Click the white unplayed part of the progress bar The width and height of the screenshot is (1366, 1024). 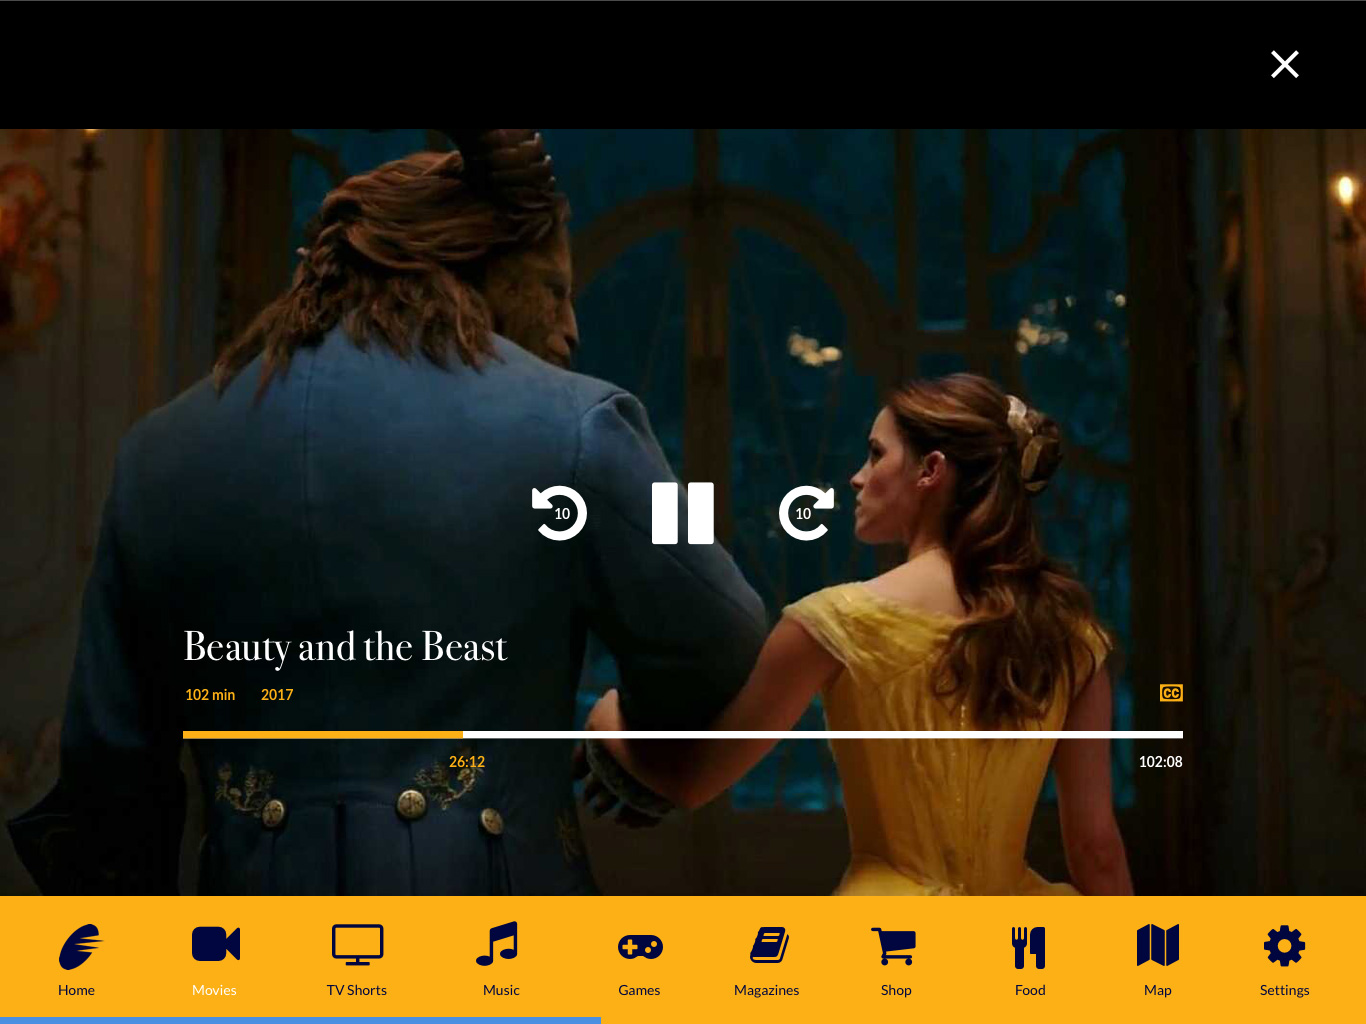[823, 735]
